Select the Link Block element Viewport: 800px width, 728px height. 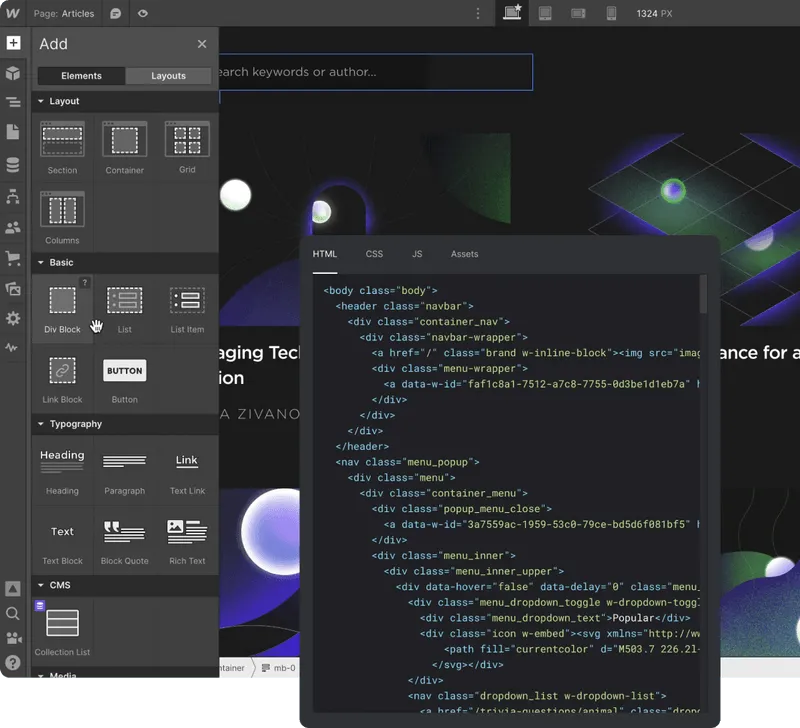62,379
